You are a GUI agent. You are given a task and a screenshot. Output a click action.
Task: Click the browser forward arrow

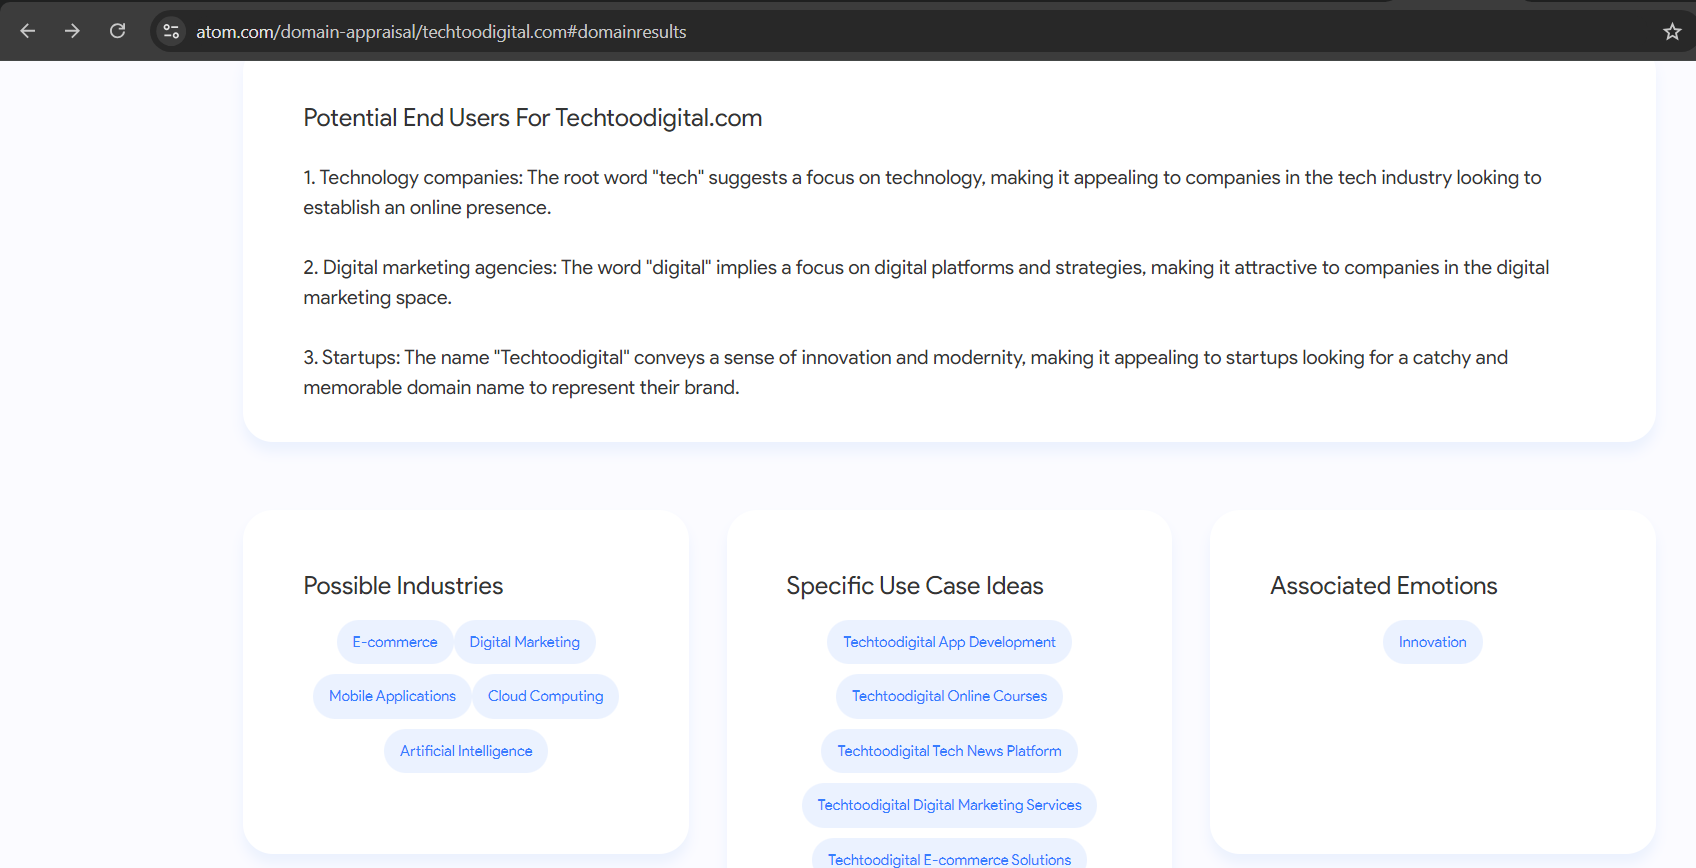(72, 31)
